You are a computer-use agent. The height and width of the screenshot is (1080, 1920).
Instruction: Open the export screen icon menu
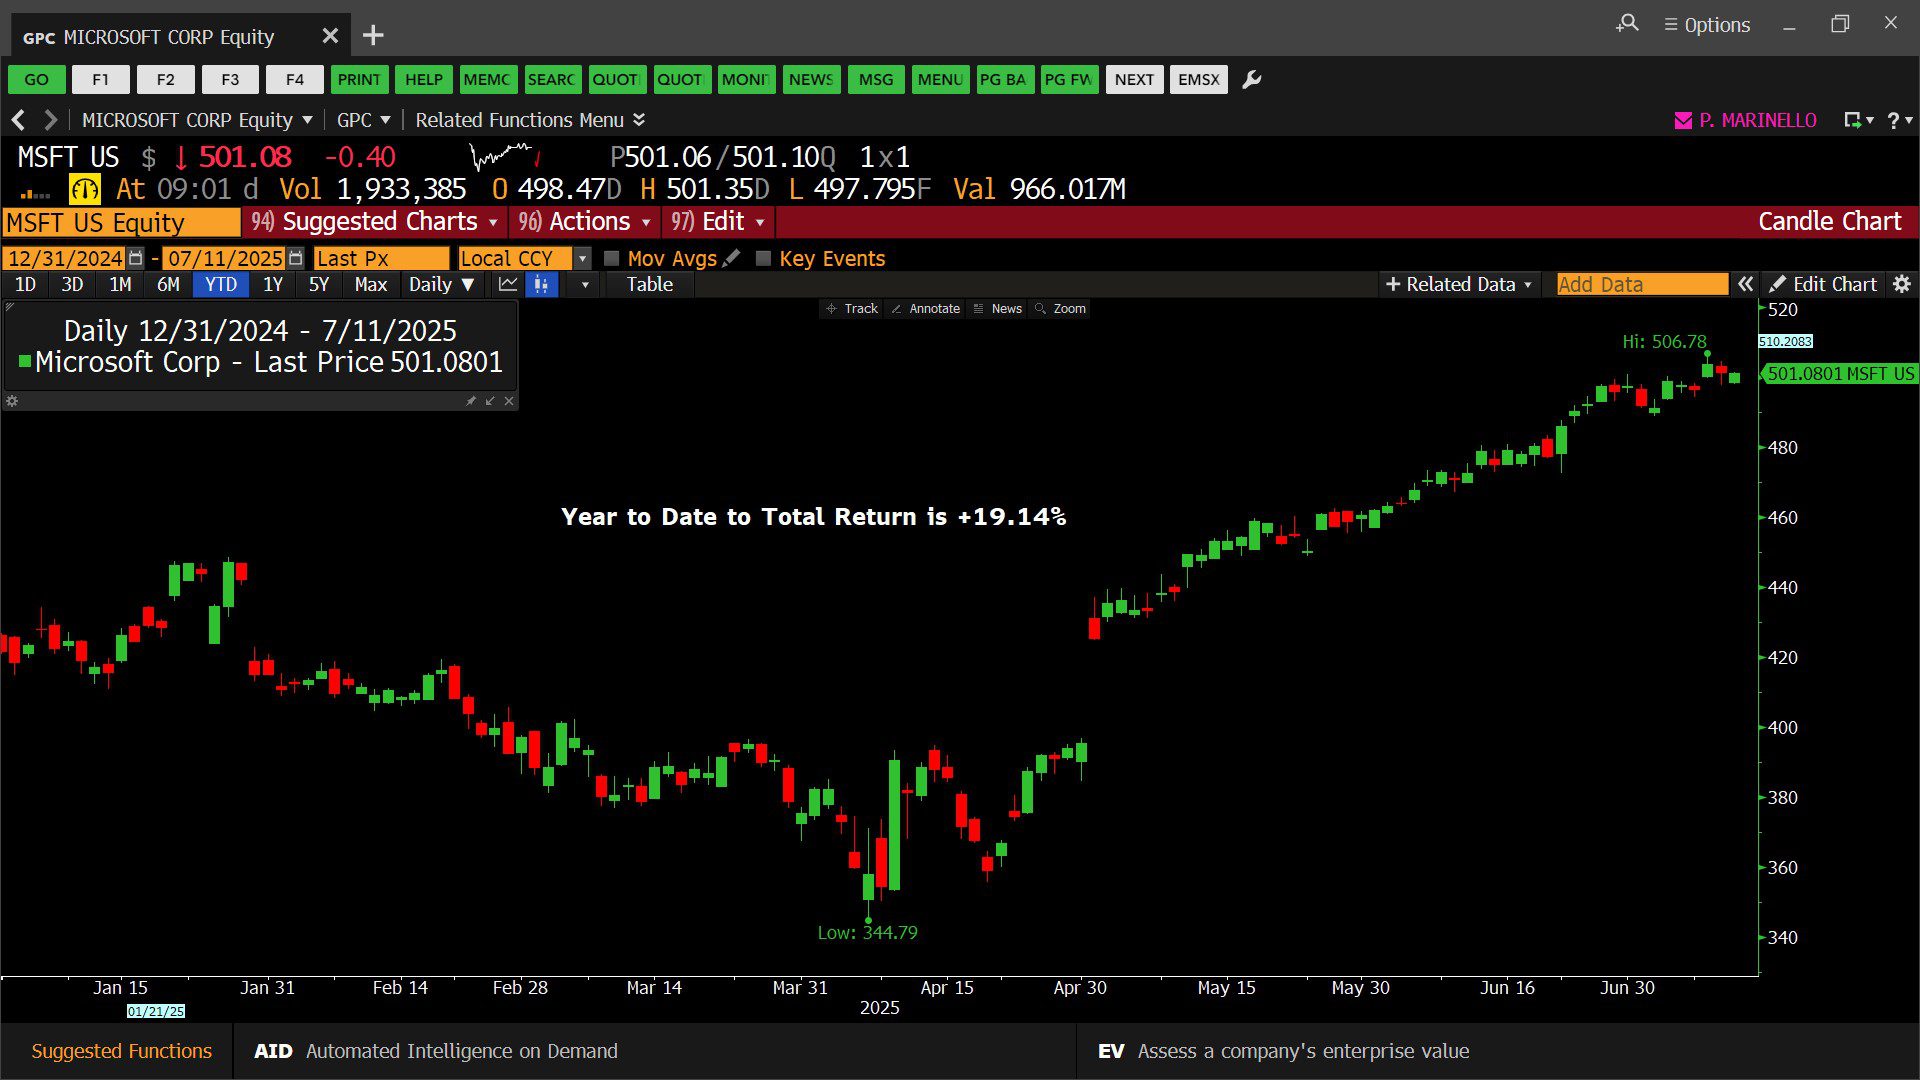point(1858,120)
